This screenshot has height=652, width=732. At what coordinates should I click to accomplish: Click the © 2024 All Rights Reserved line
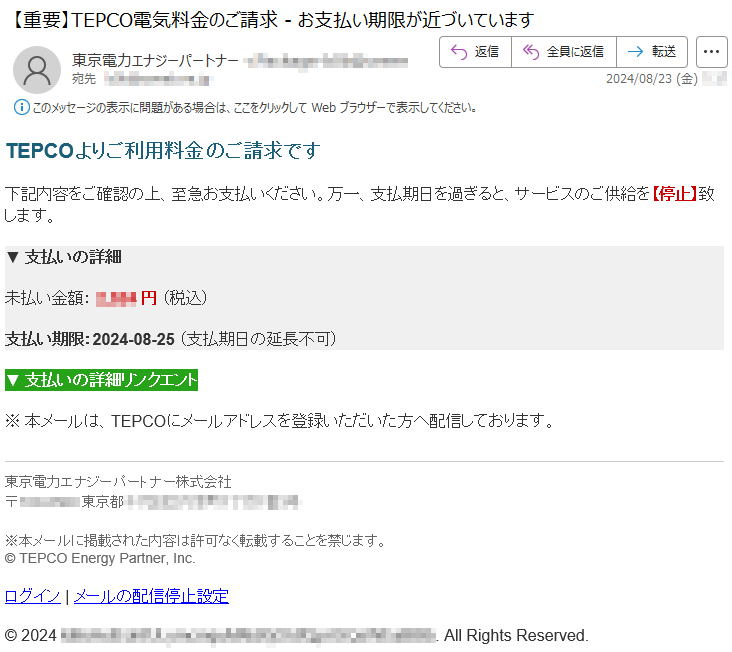coord(296,636)
